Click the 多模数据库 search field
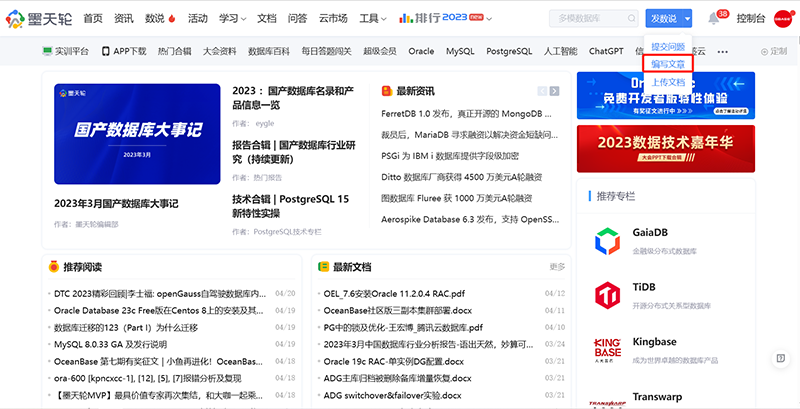Screen dimensions: 800x409 coord(593,19)
